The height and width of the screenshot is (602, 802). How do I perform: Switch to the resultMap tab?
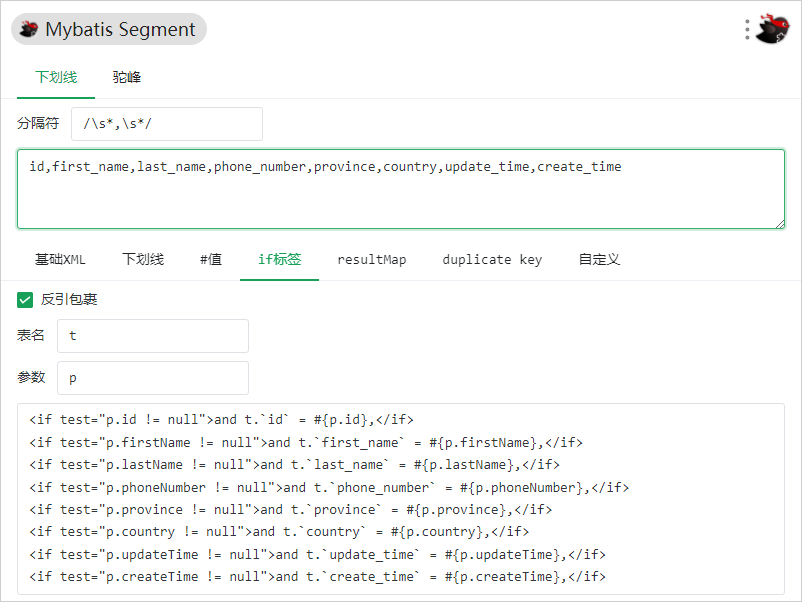[x=372, y=259]
